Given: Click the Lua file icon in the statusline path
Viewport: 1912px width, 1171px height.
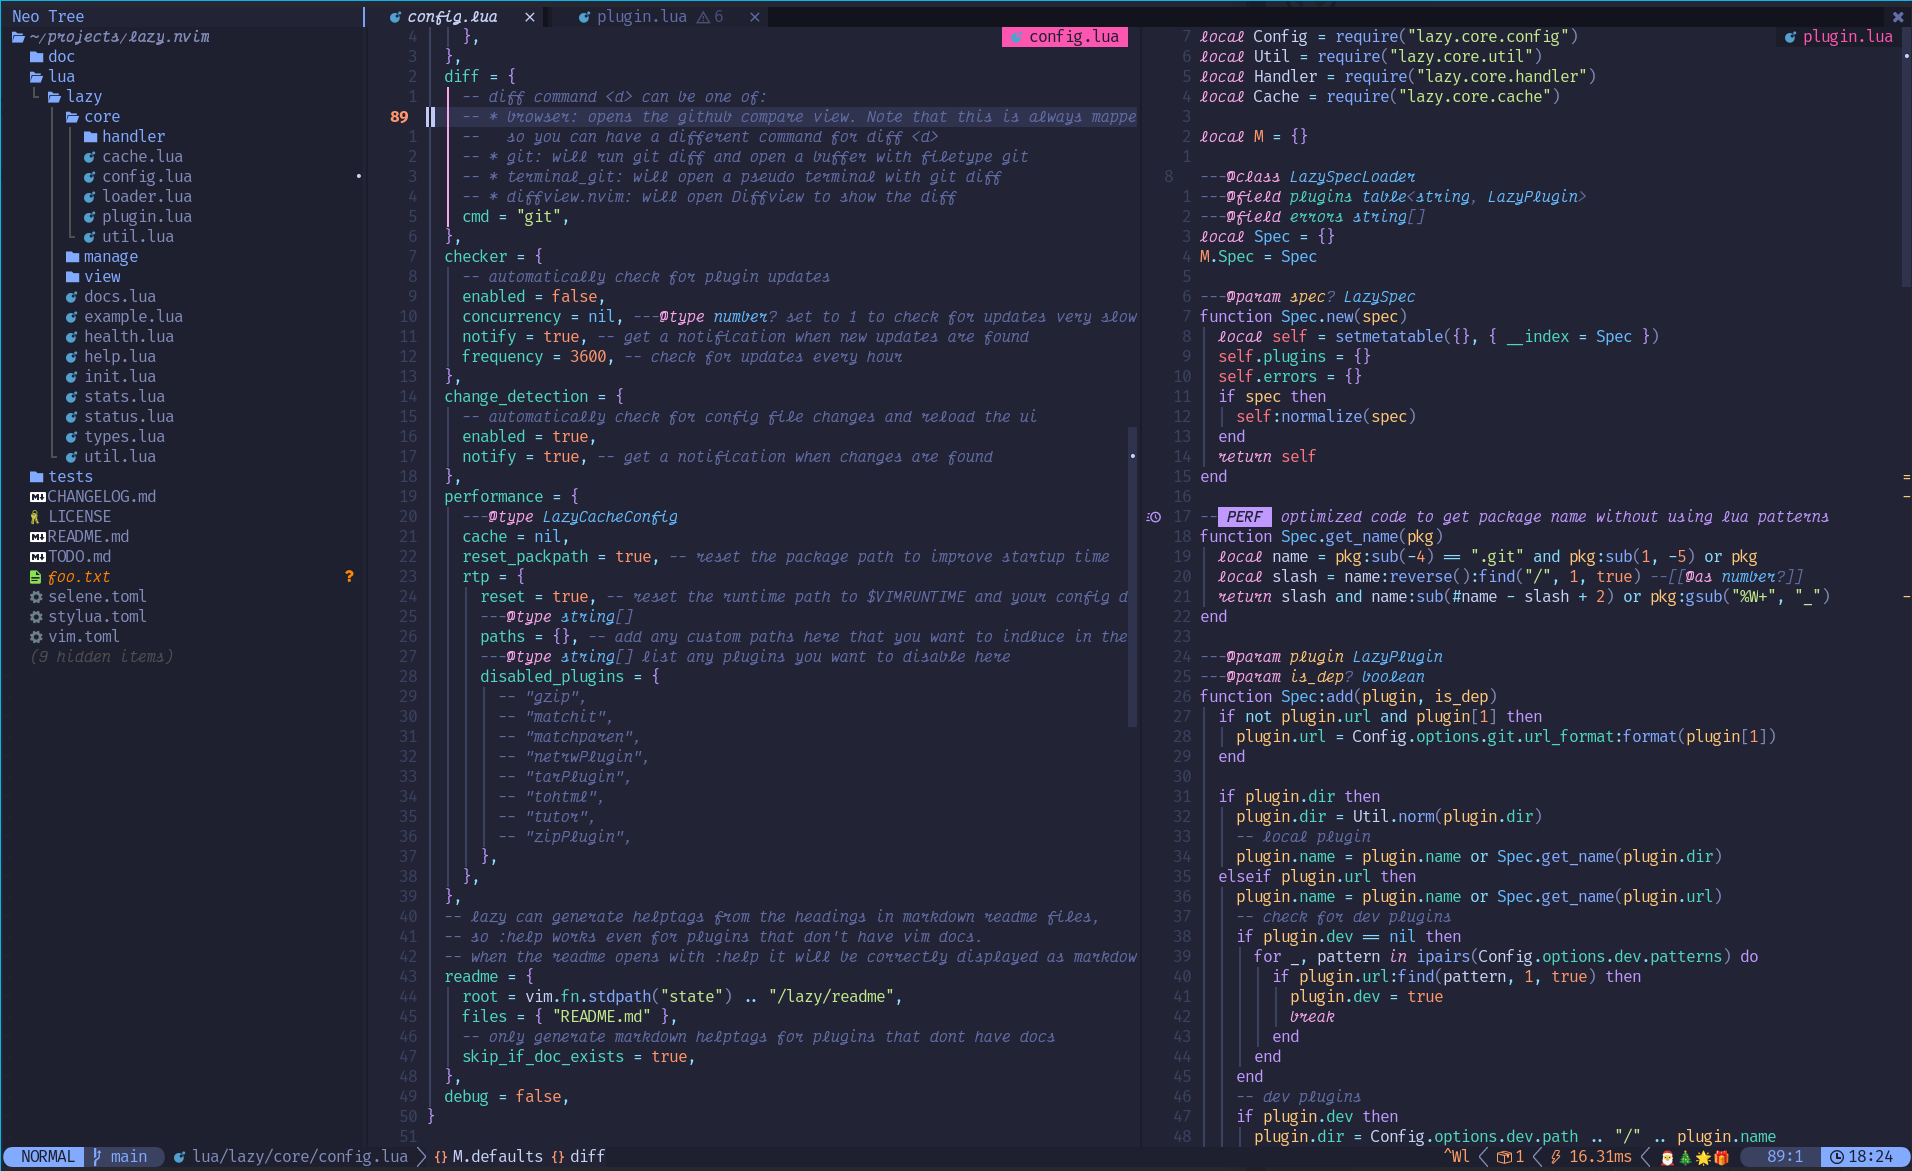Looking at the screenshot, I should click(x=180, y=1157).
